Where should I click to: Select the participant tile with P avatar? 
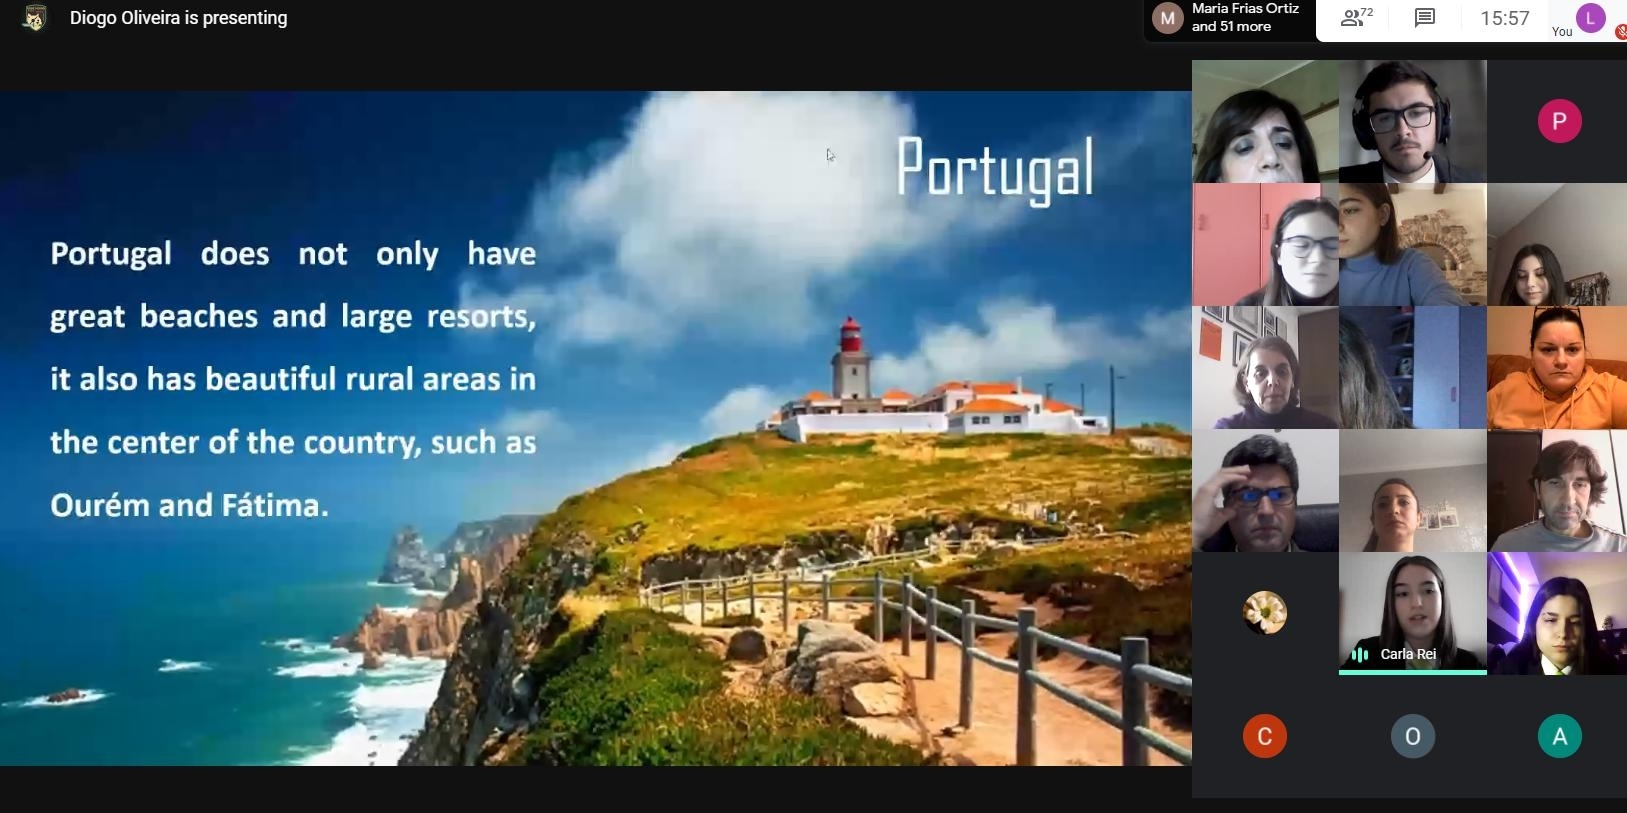pyautogui.click(x=1559, y=121)
